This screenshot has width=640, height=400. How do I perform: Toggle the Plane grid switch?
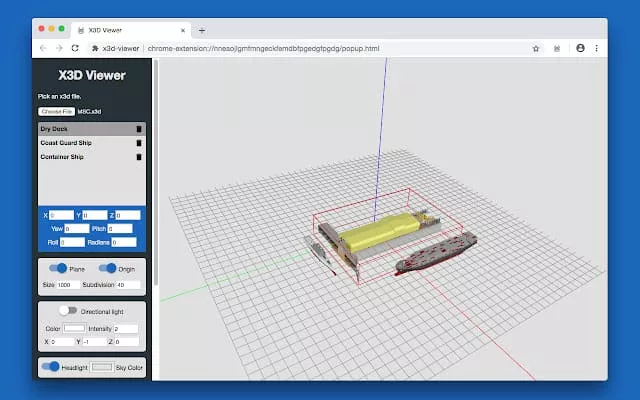pos(58,268)
